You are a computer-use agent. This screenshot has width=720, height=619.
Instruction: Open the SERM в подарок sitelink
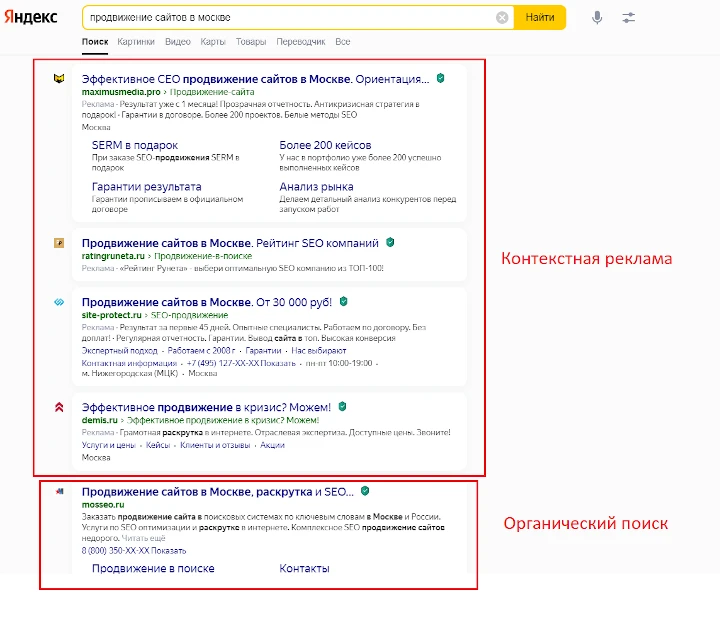click(134, 145)
